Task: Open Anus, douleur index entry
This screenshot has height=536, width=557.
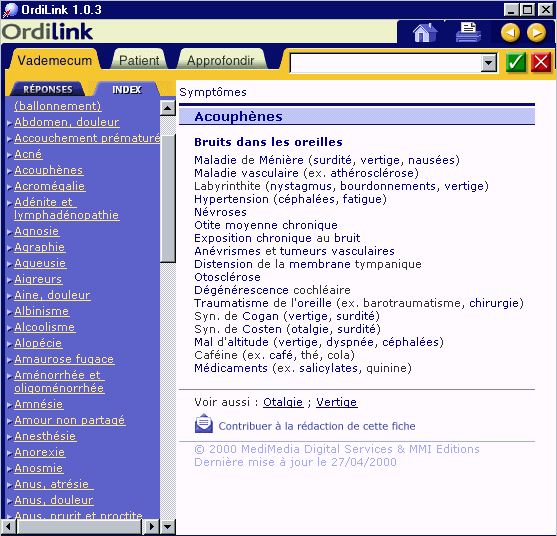Action: [54, 500]
